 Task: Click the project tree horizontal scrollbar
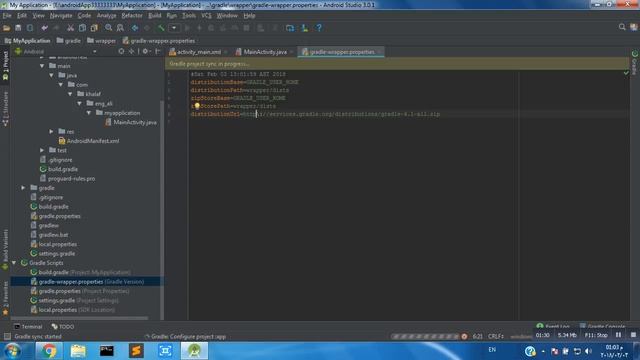coord(80,318)
